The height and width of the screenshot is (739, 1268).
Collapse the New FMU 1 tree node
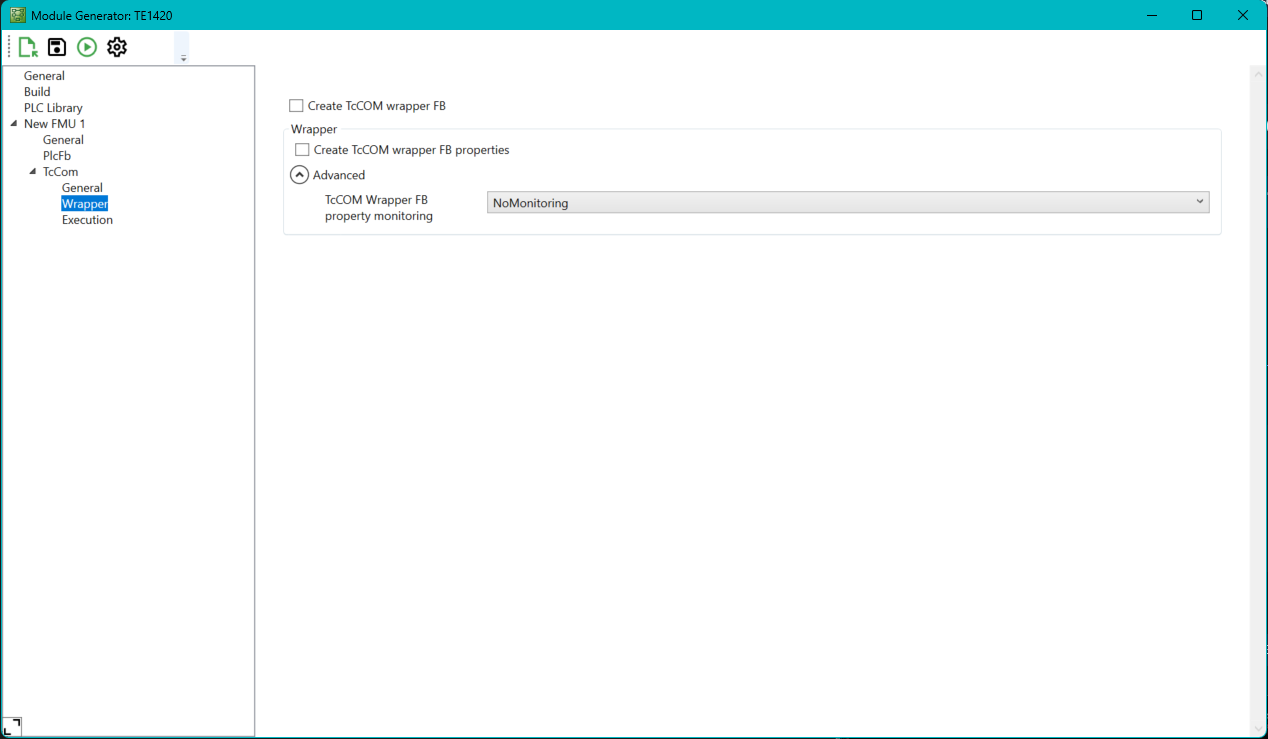coord(12,123)
